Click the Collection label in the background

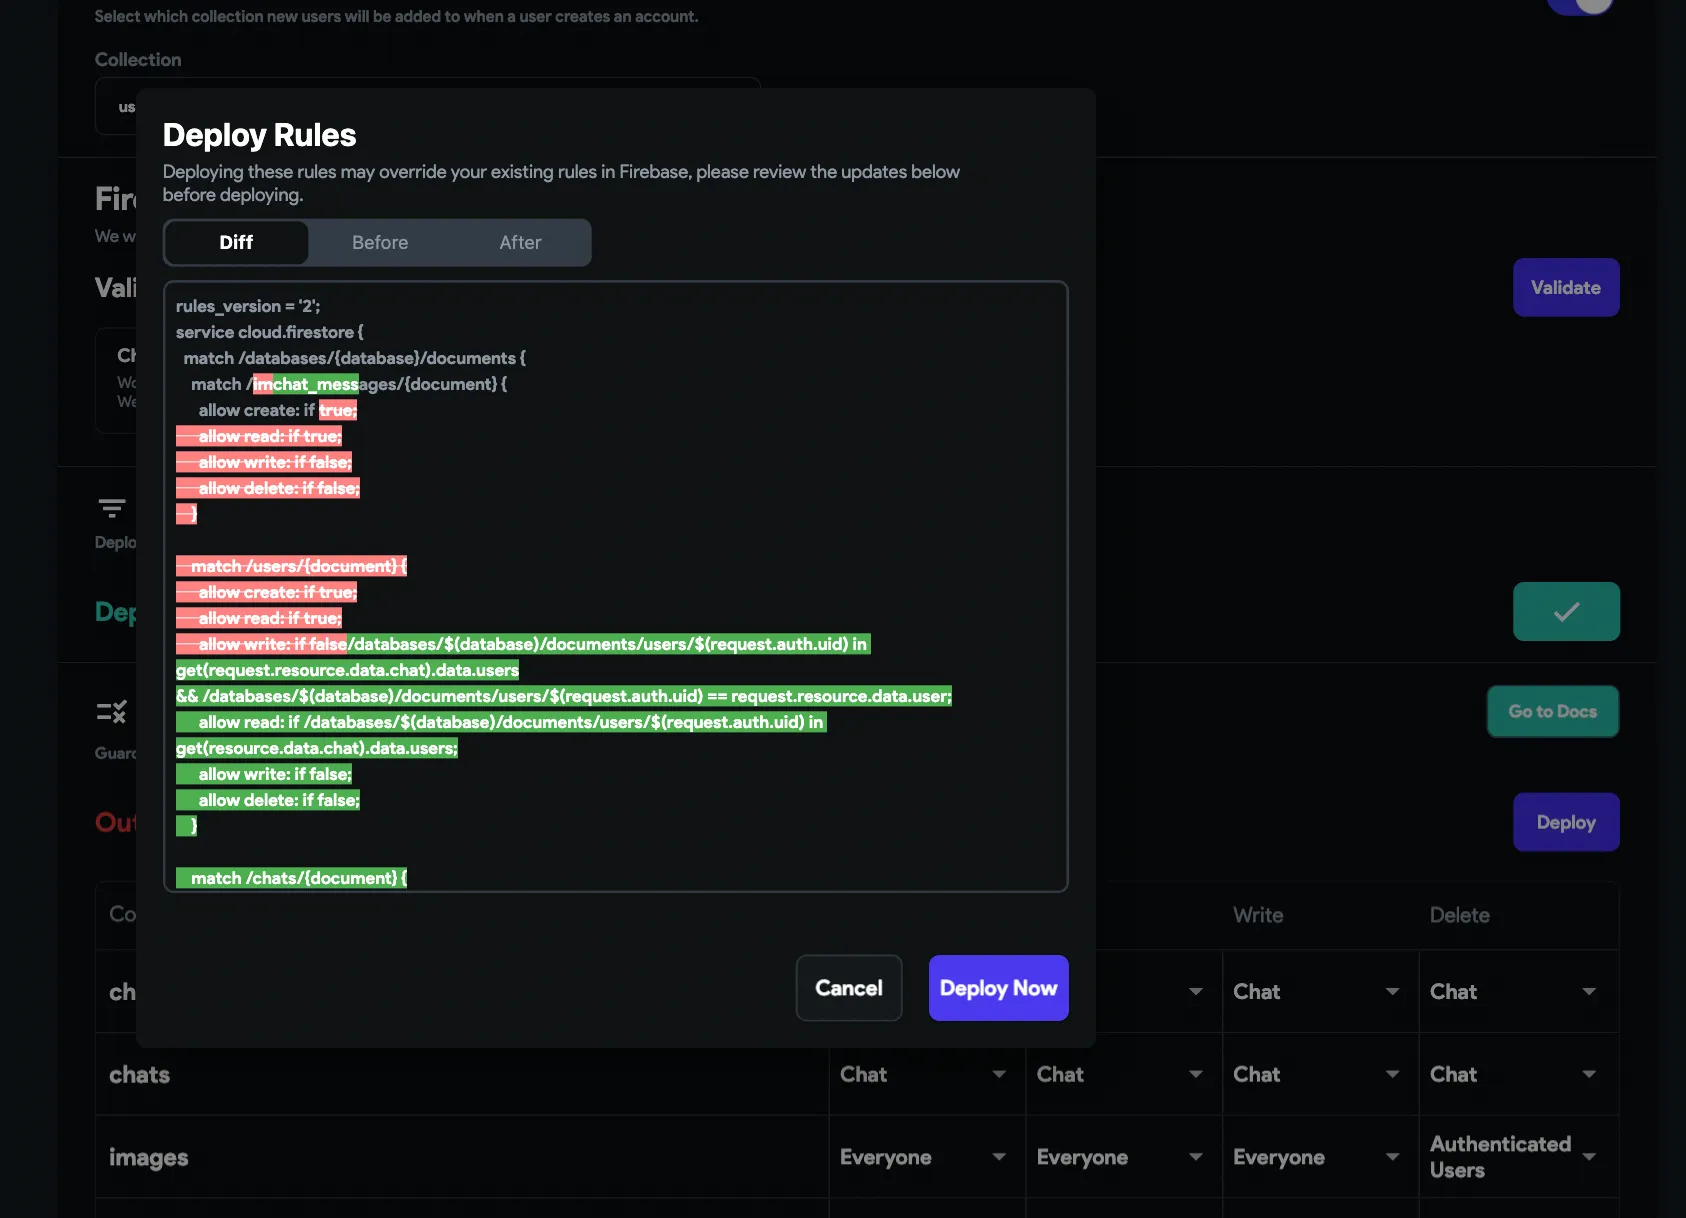(x=138, y=60)
